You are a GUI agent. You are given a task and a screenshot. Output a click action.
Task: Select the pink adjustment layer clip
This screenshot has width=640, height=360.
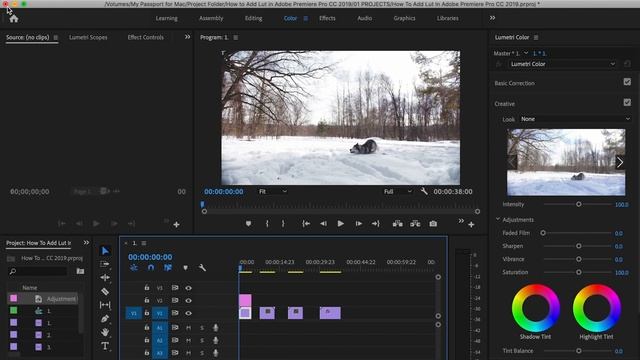click(x=245, y=300)
